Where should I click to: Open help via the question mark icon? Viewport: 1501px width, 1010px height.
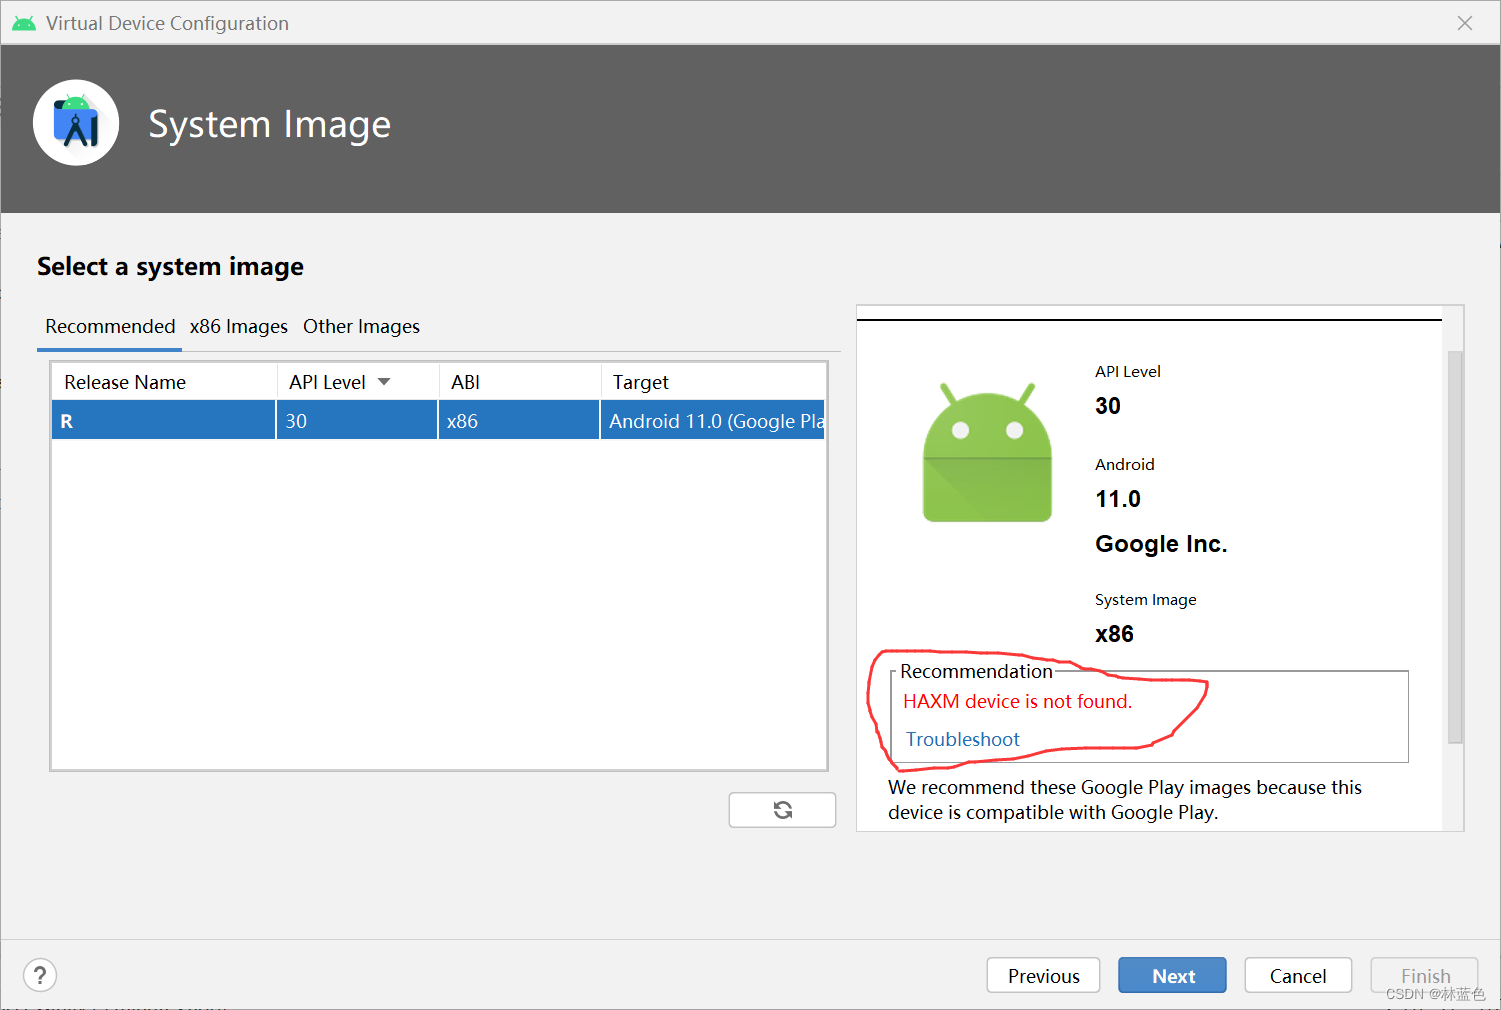[39, 975]
